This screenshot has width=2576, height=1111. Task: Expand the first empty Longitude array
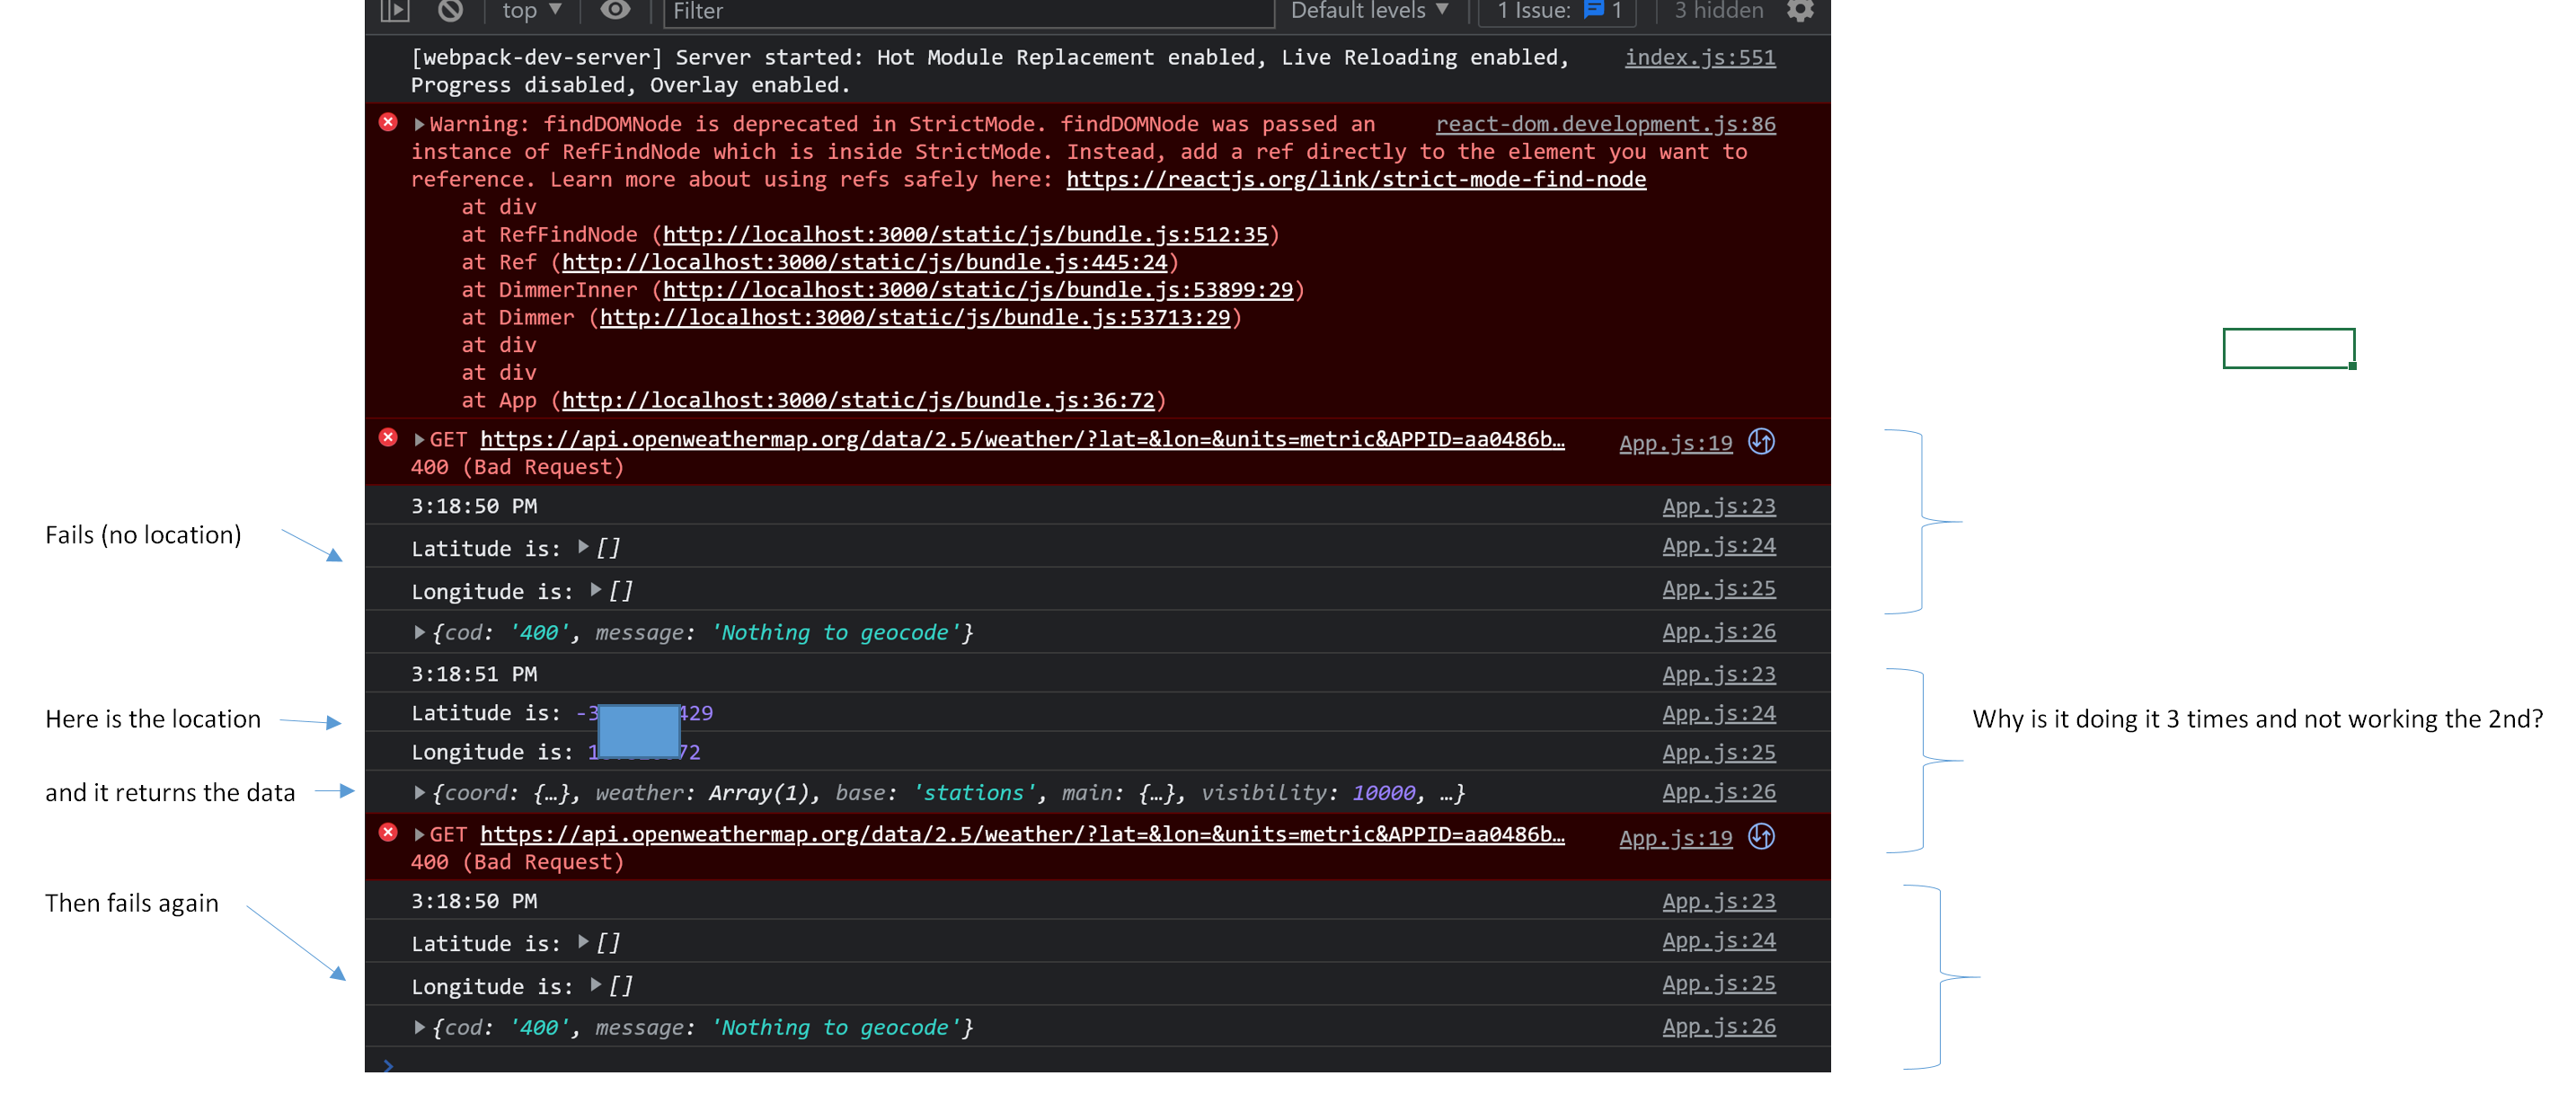pos(596,591)
